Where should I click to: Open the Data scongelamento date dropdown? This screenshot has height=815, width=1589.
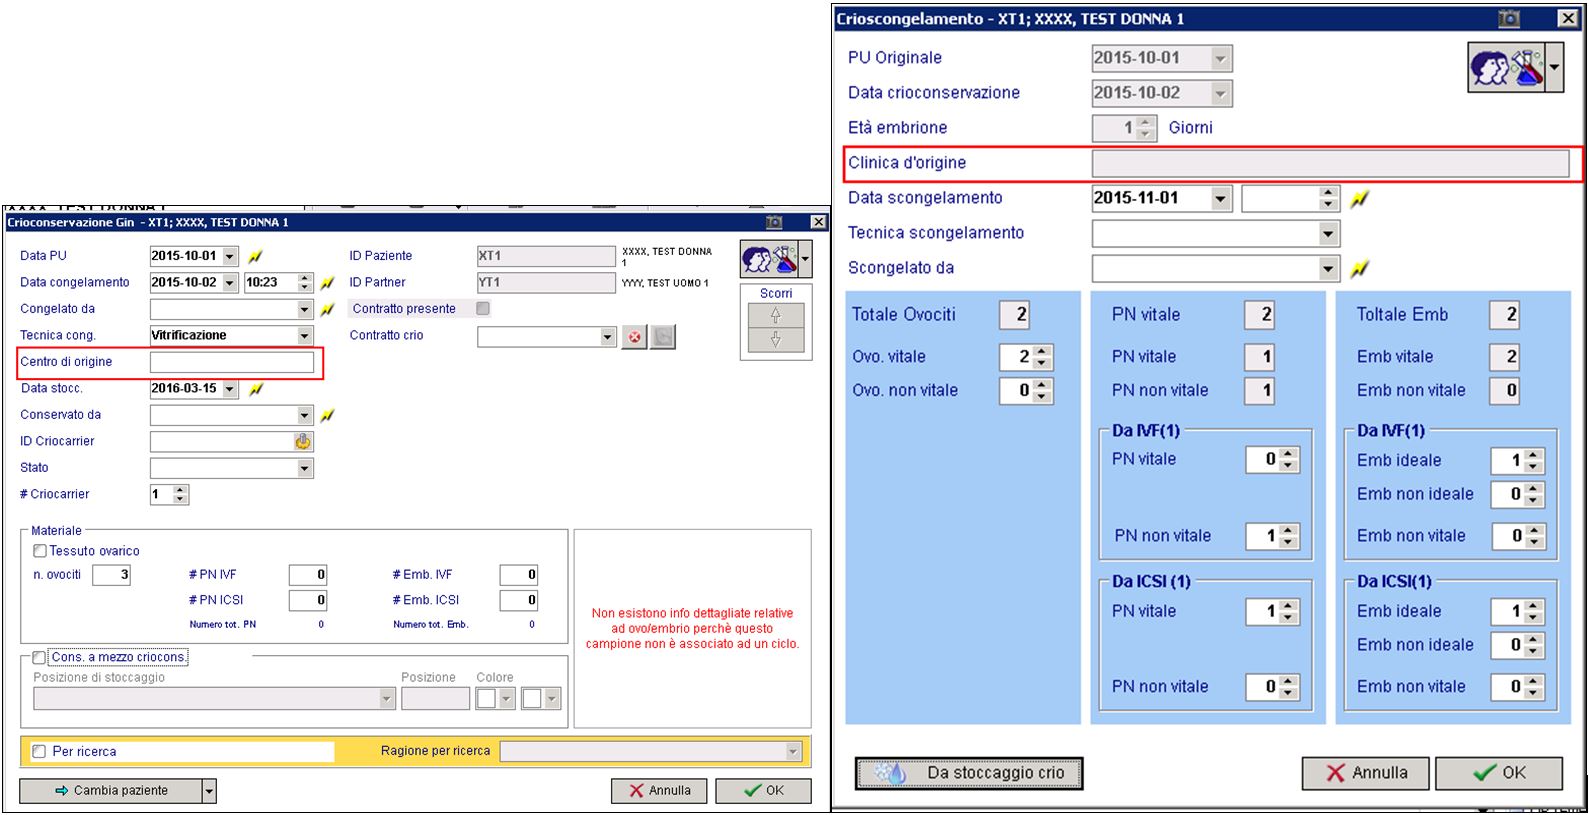click(x=1220, y=199)
